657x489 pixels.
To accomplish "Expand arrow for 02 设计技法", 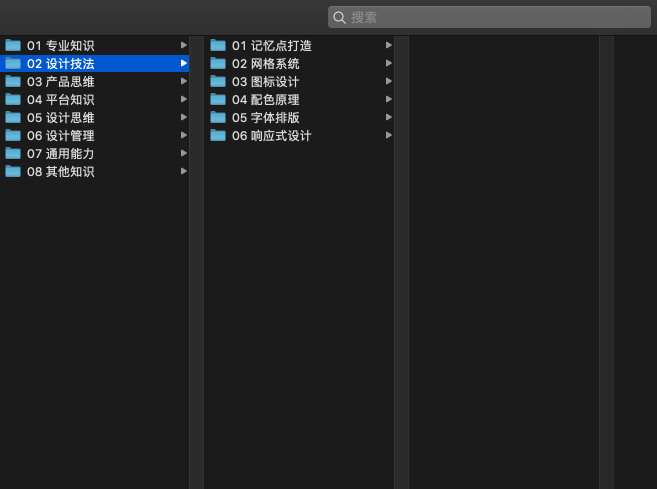I will [x=184, y=63].
